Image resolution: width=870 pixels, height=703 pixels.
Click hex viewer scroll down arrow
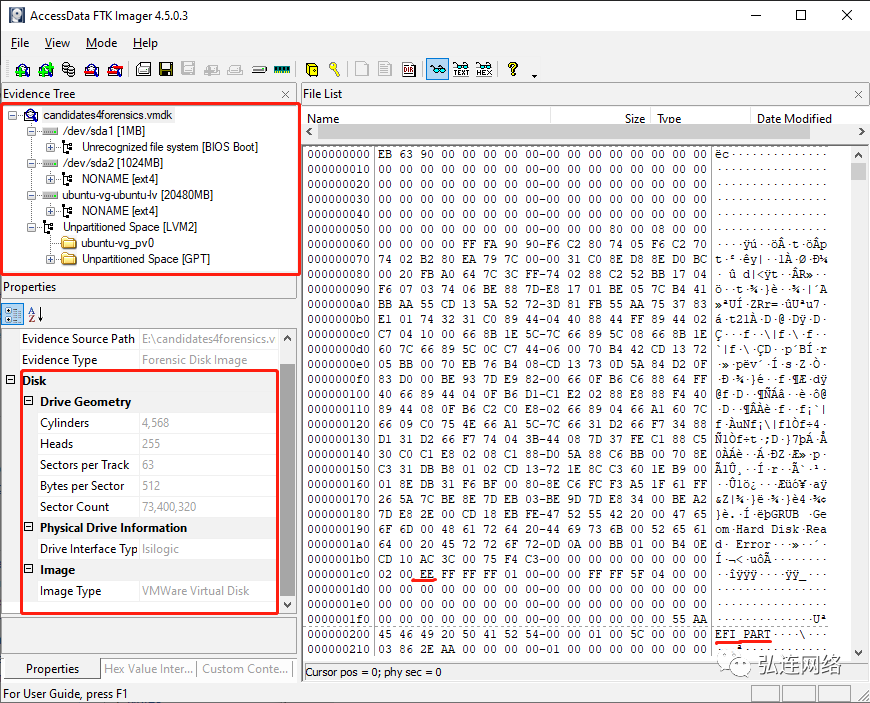coord(858,653)
